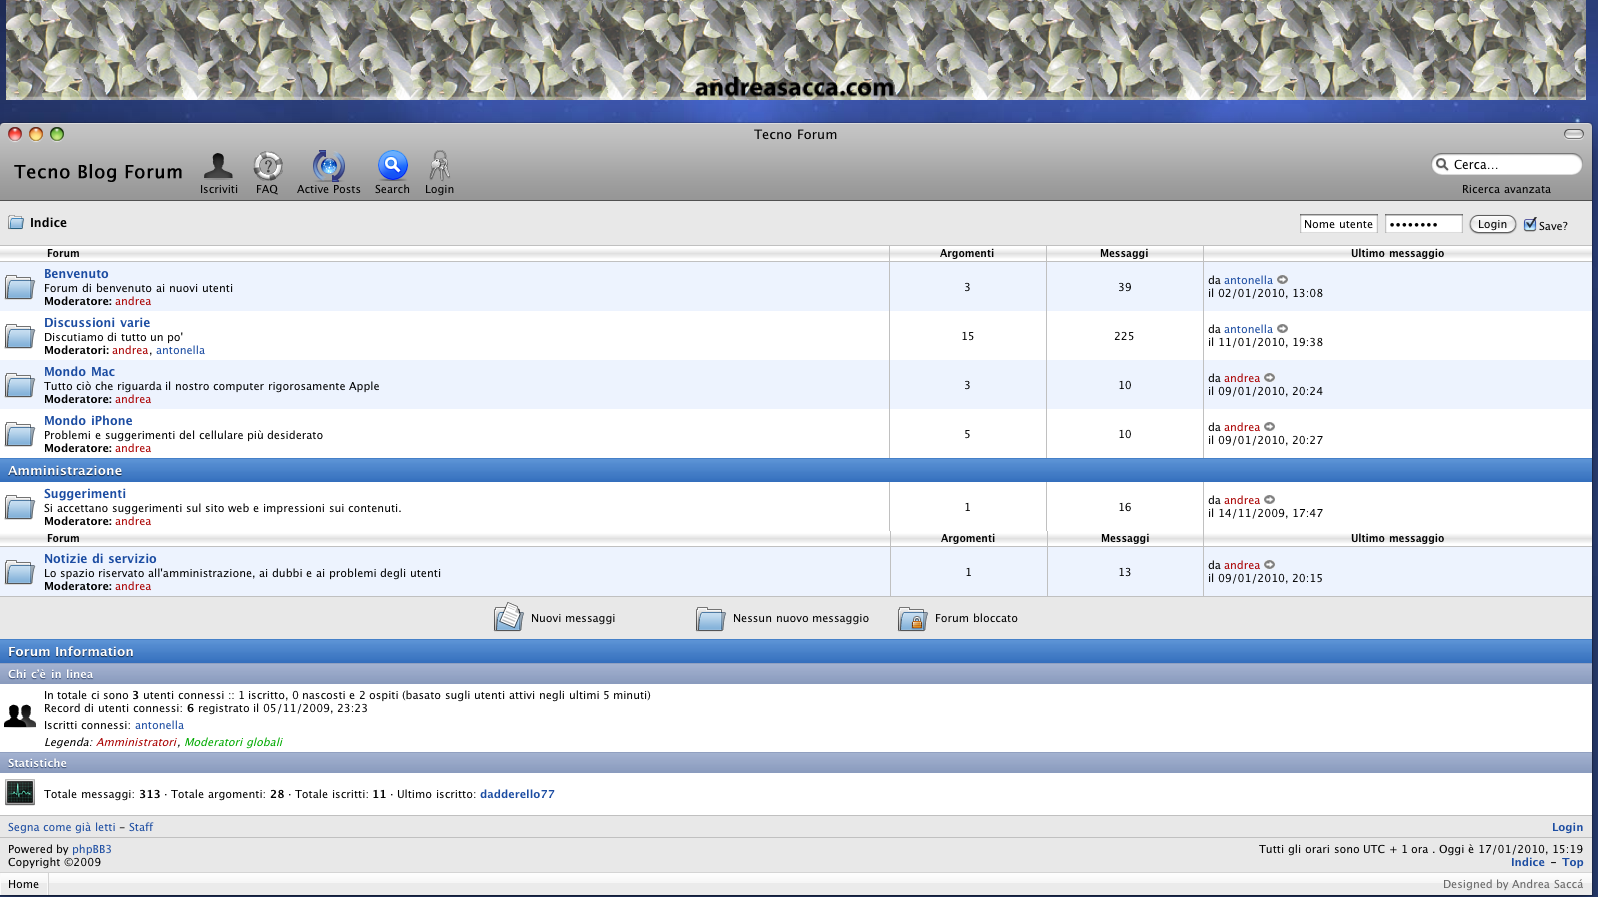Collapse the window via the top-right pill button
This screenshot has width=1598, height=897.
pyautogui.click(x=1574, y=134)
